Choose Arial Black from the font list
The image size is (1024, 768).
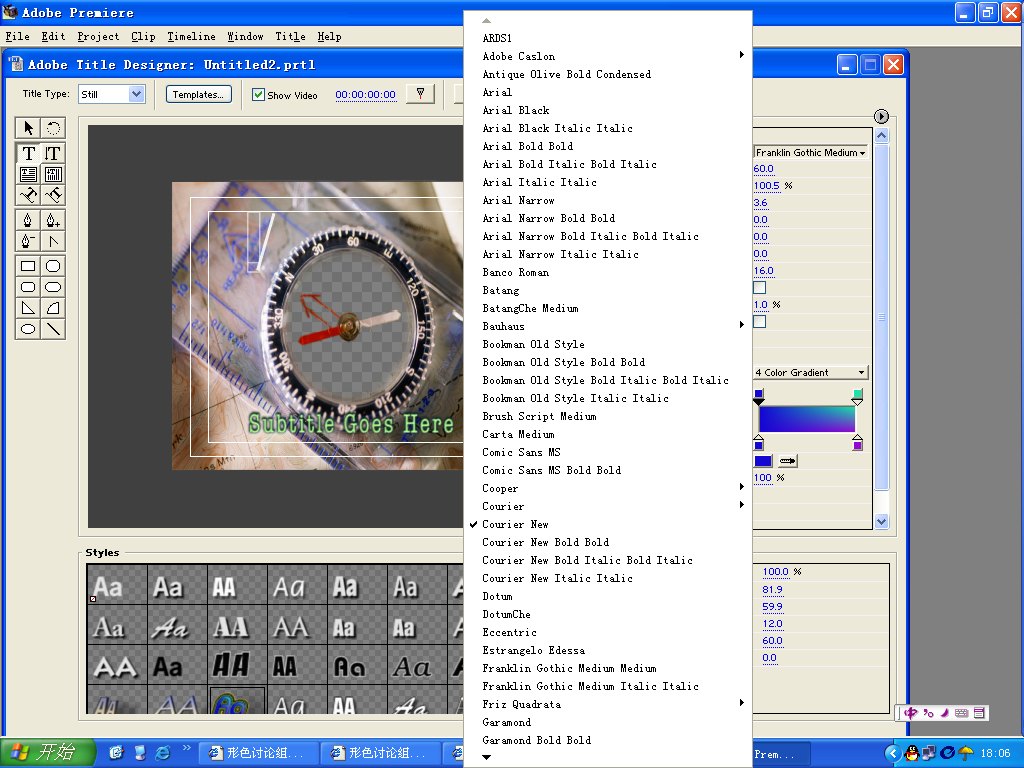coord(516,110)
